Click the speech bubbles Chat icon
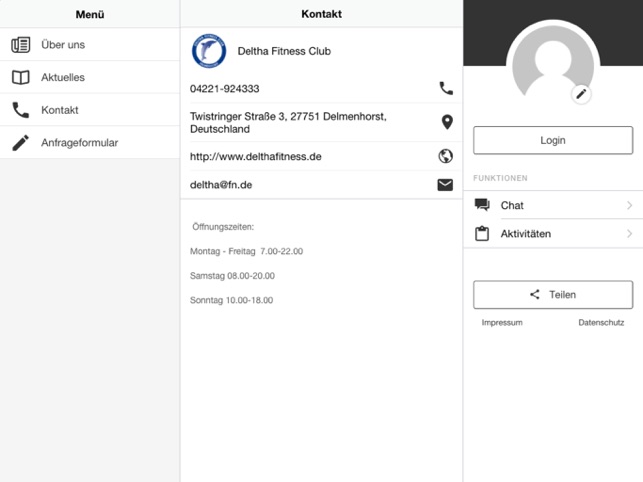Screen dimensions: 643x482 (482, 205)
